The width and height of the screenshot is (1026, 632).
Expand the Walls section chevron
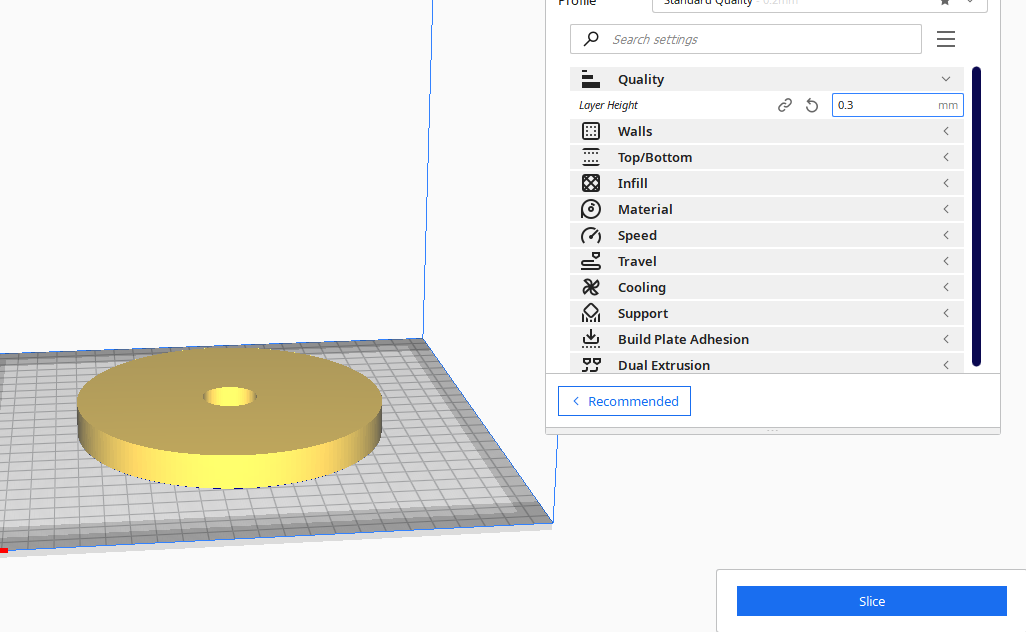point(946,132)
